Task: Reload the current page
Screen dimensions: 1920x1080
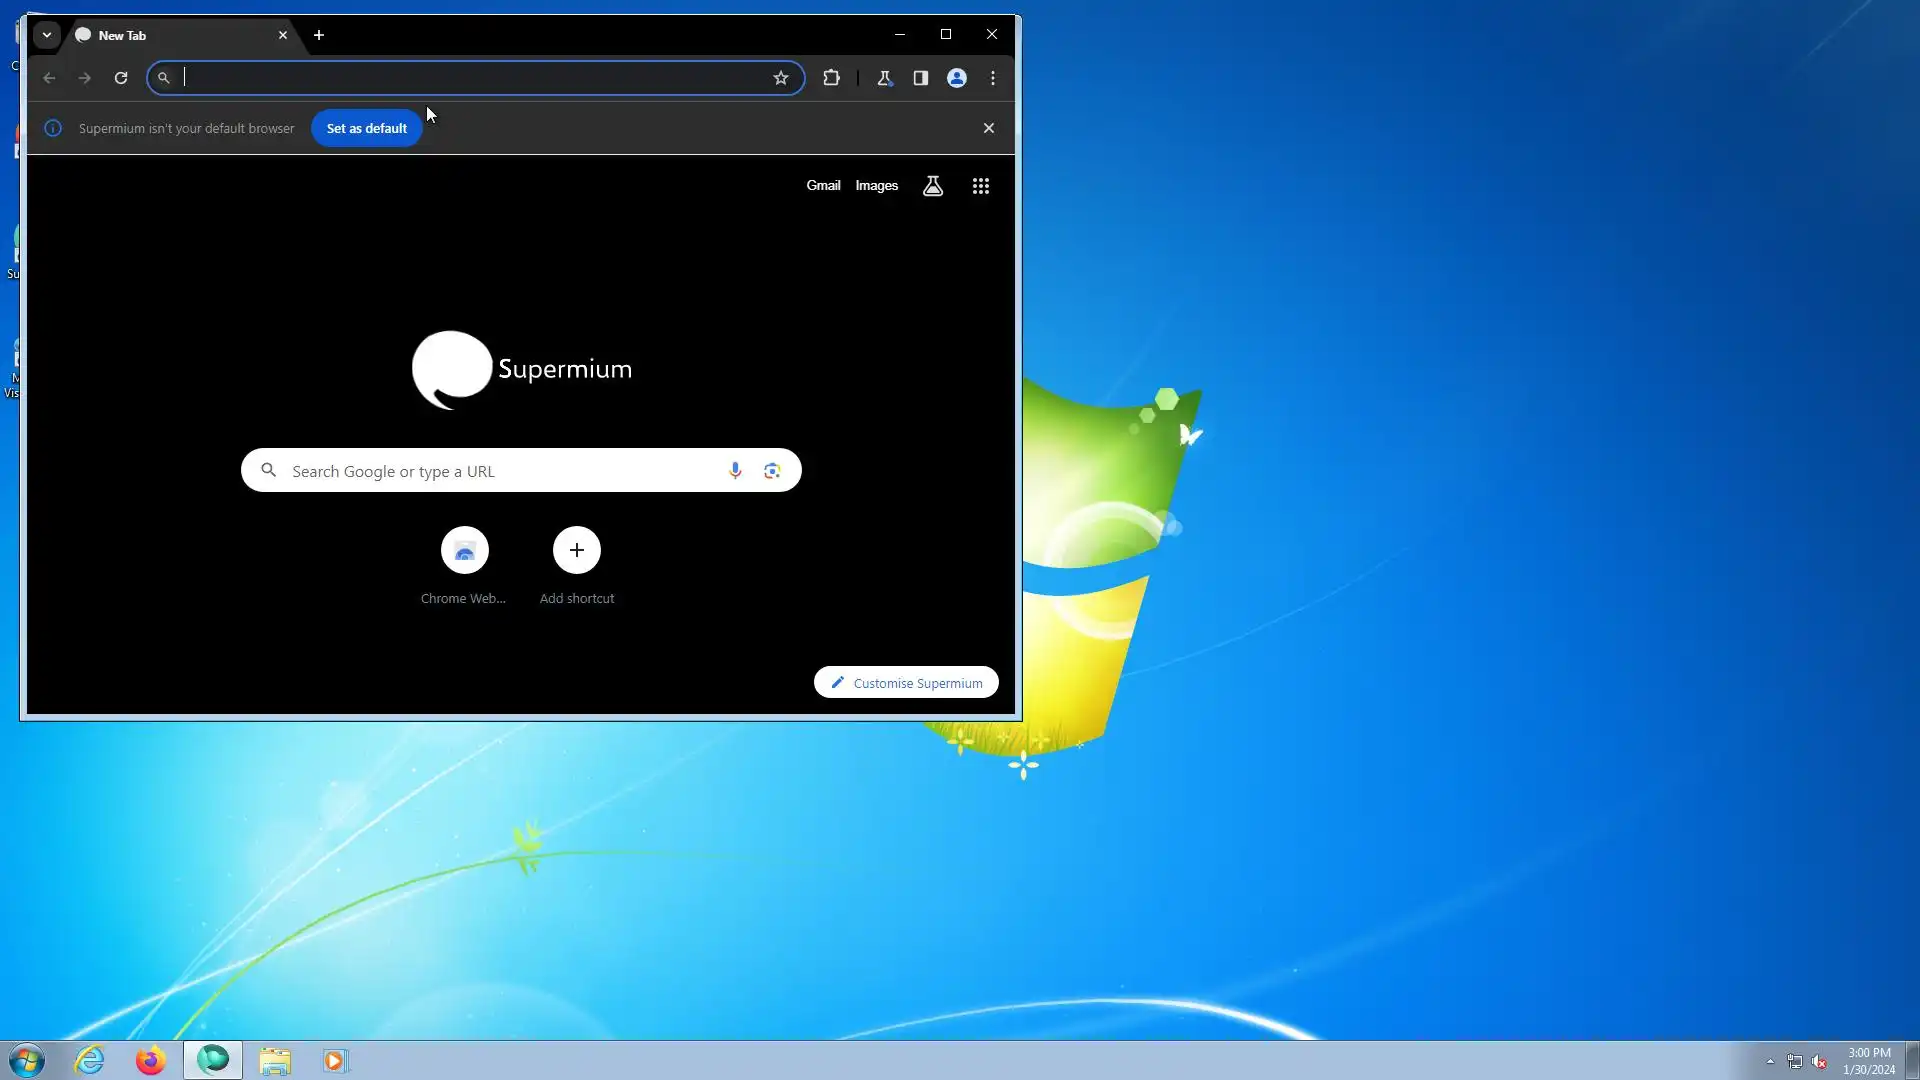Action: (x=121, y=78)
